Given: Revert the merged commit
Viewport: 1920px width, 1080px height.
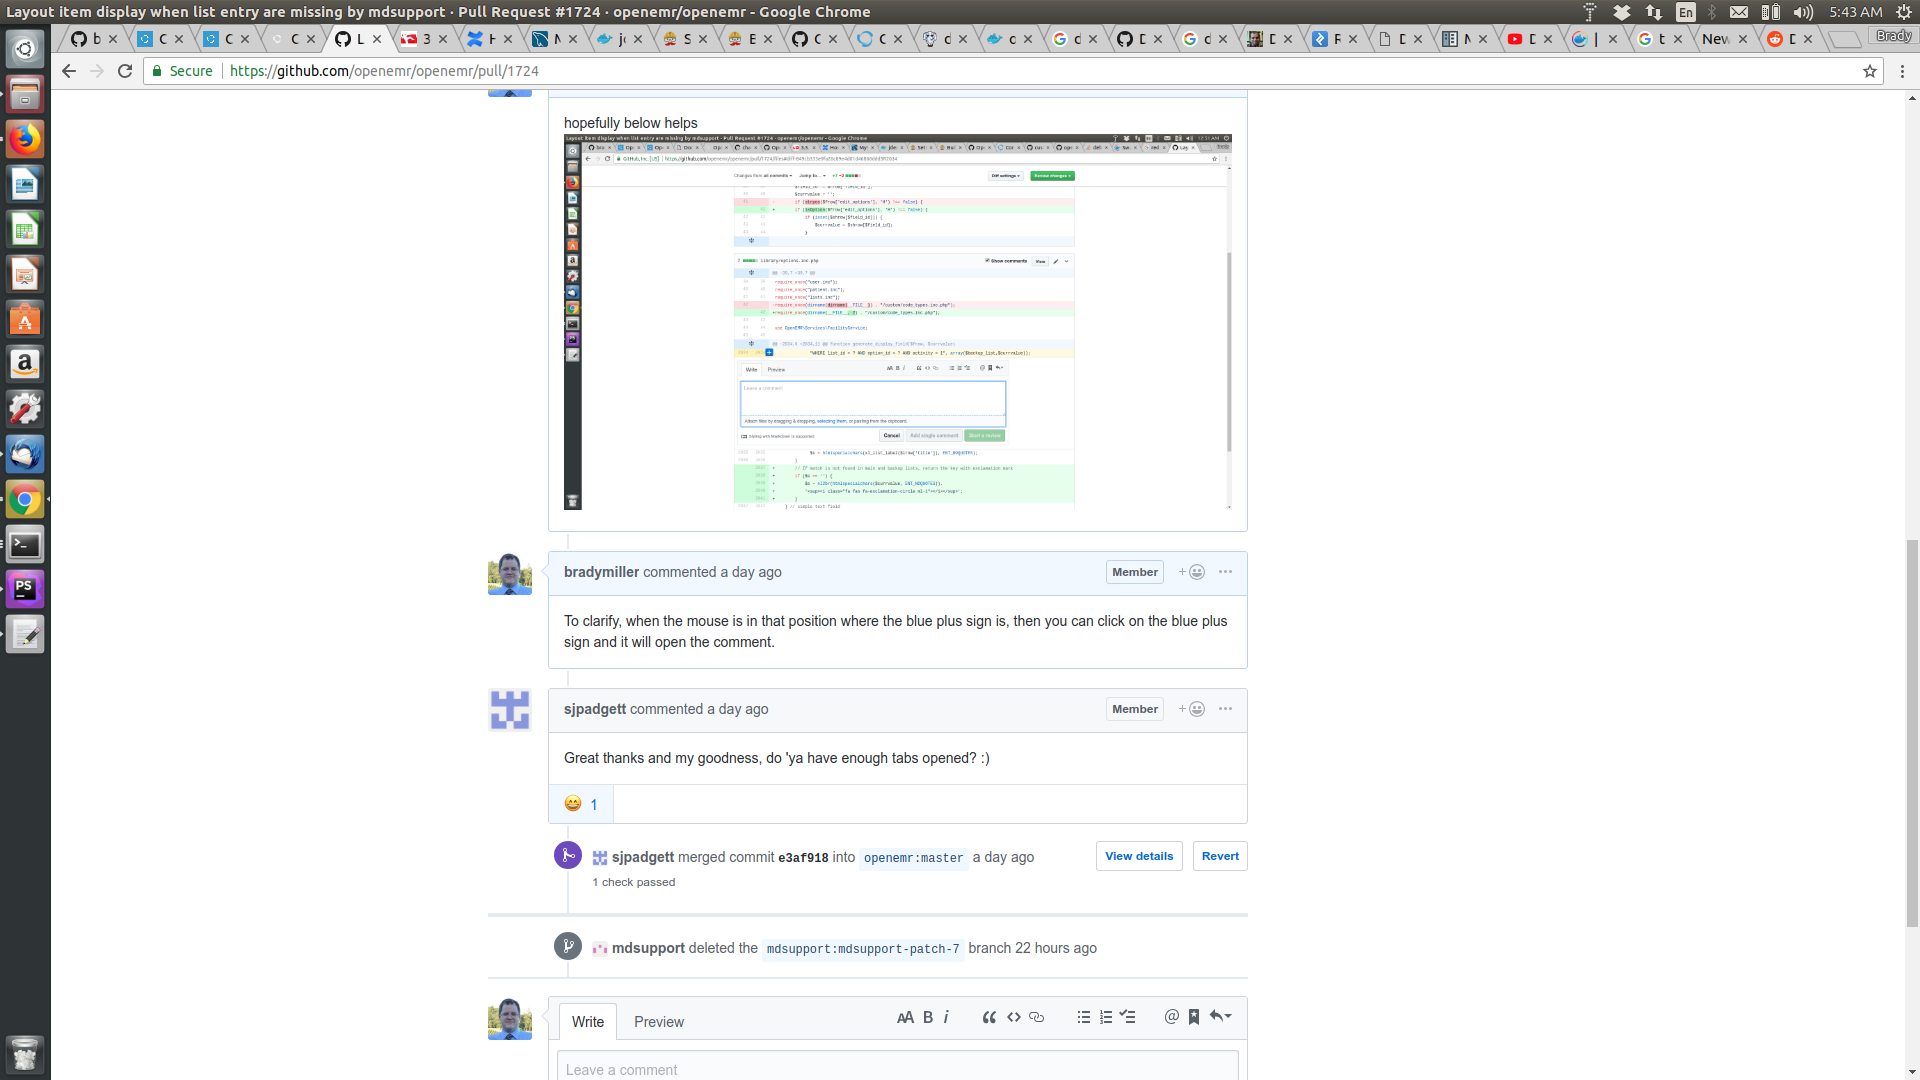Looking at the screenshot, I should (1219, 856).
